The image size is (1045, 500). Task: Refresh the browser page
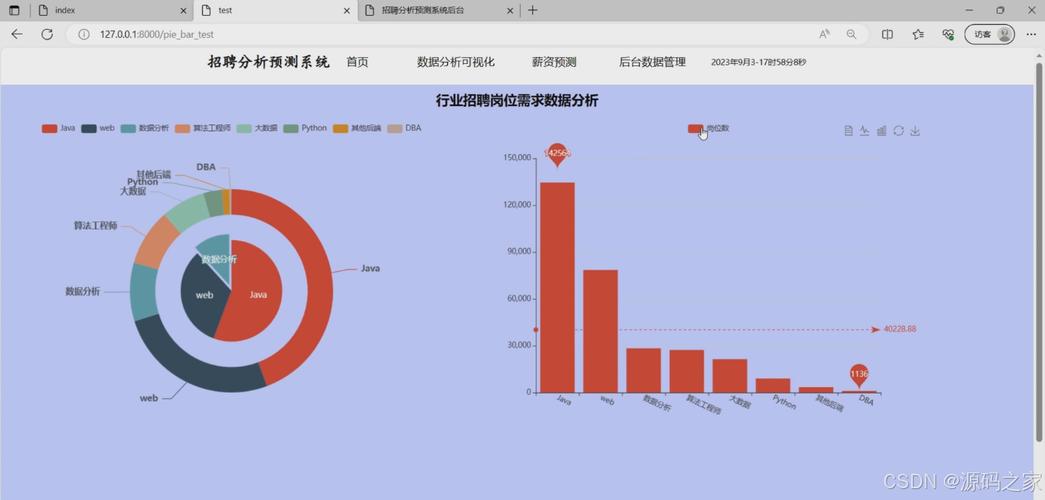[46, 34]
